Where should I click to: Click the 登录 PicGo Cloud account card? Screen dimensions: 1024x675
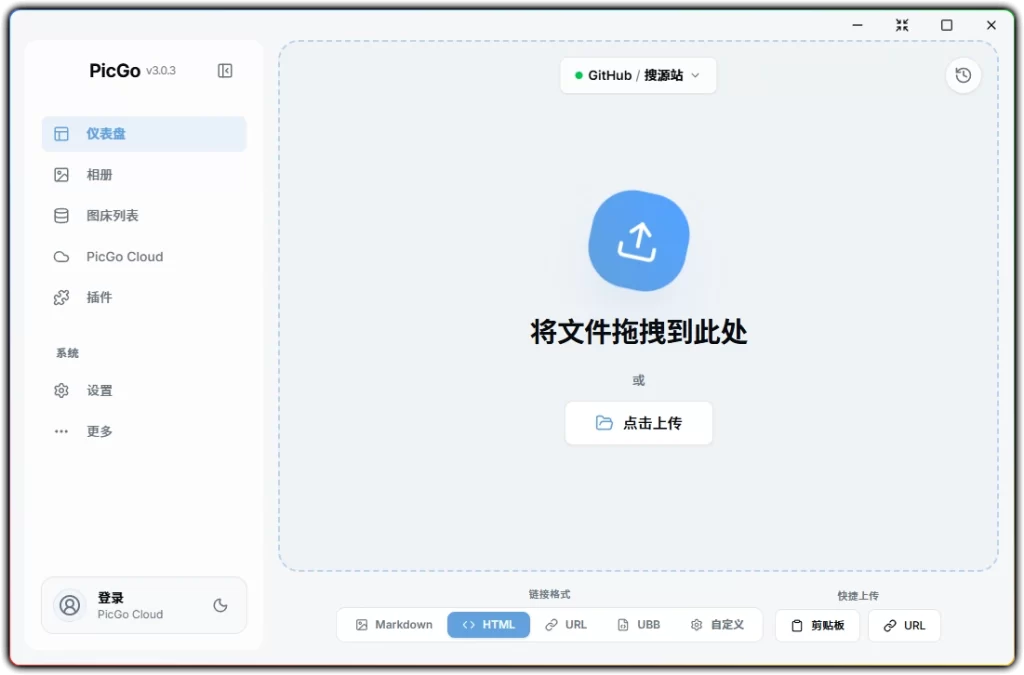144,605
